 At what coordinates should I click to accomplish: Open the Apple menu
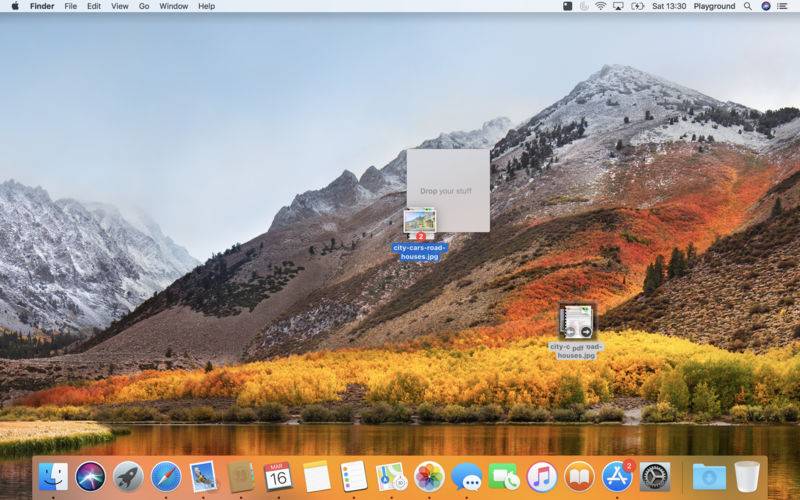[14, 6]
